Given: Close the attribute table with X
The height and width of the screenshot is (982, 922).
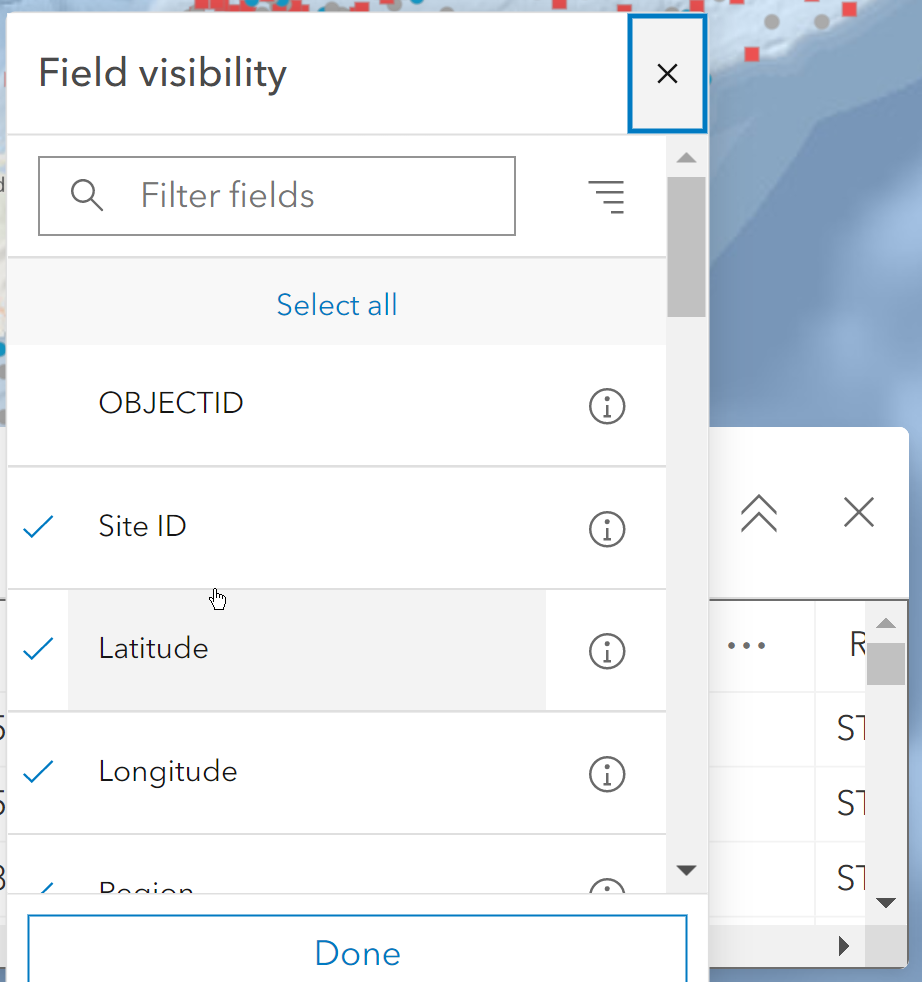Looking at the screenshot, I should click(x=859, y=513).
